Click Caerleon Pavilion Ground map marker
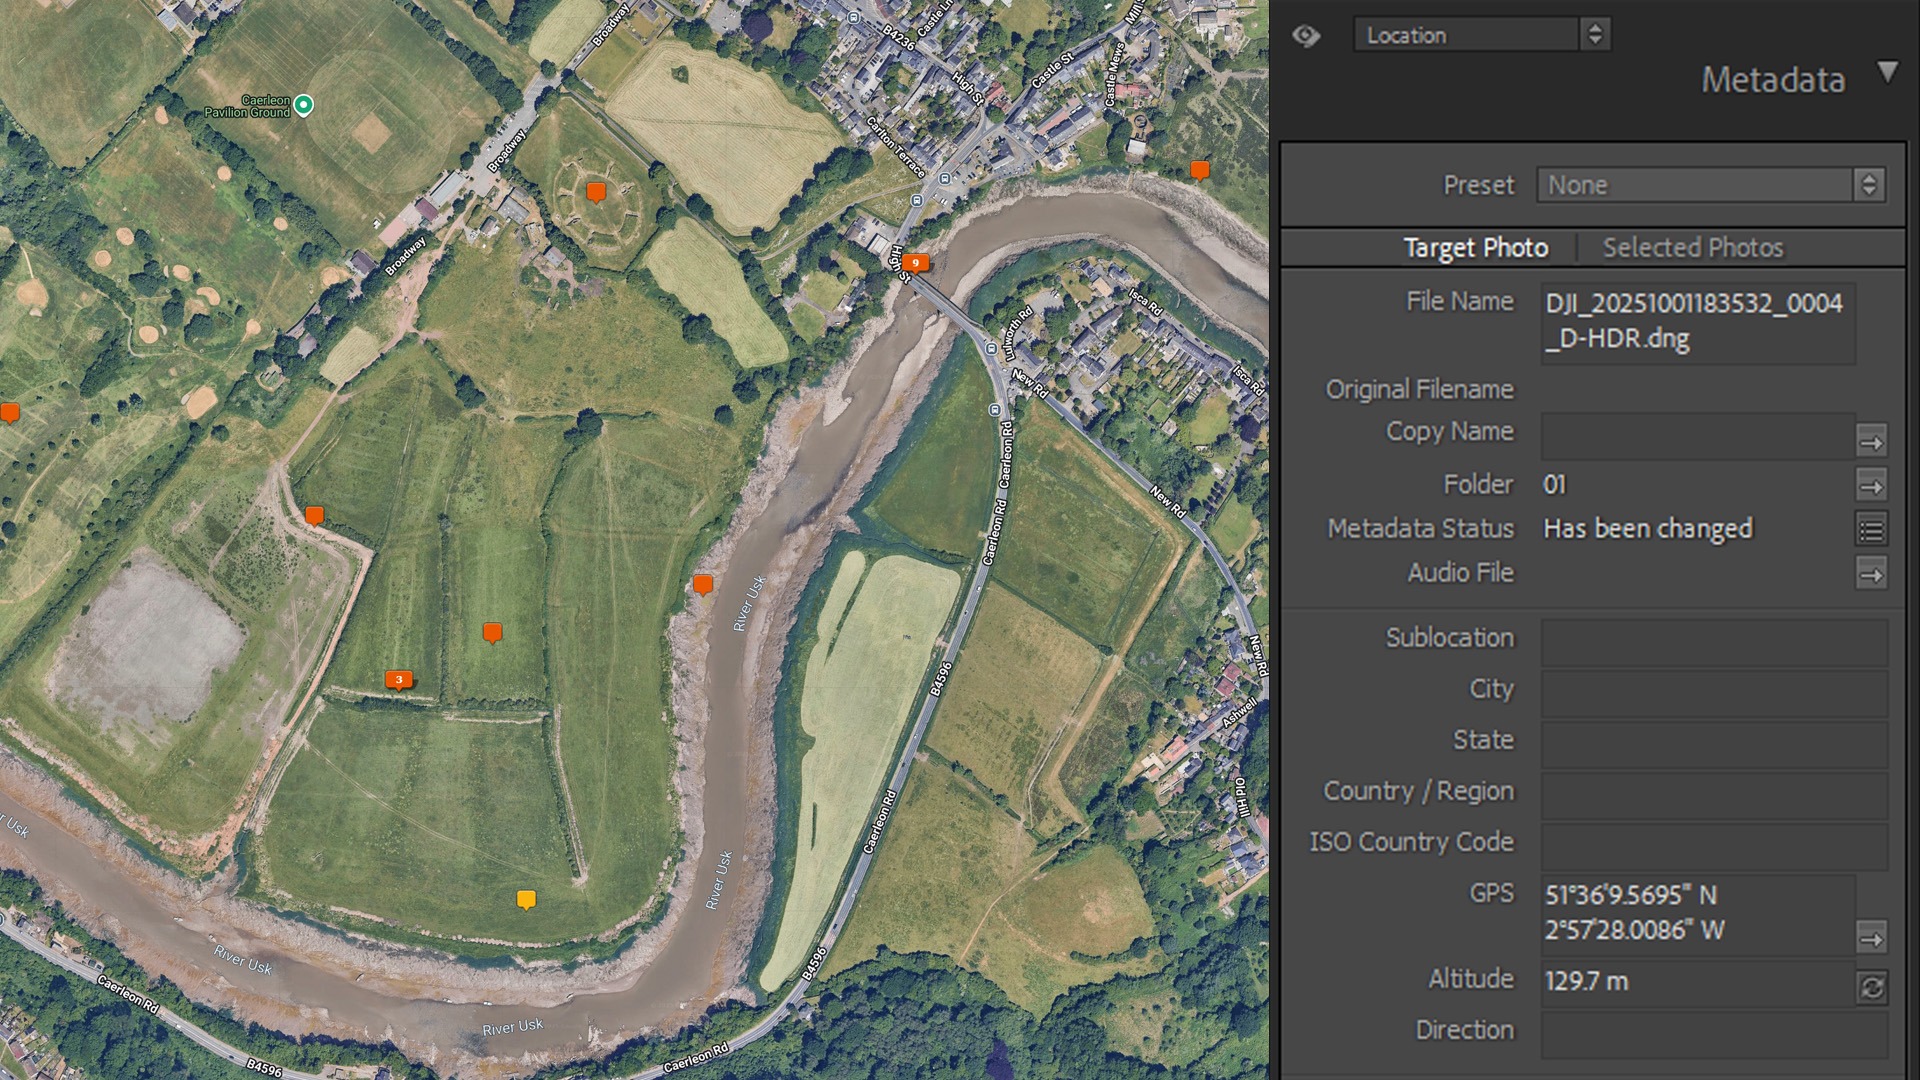1920x1080 pixels. pyautogui.click(x=304, y=105)
